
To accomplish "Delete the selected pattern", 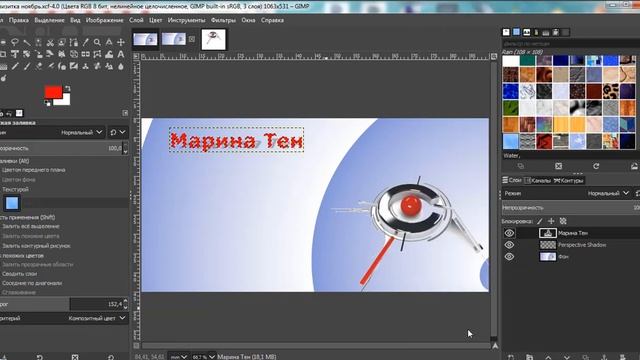I will pyautogui.click(x=558, y=166).
